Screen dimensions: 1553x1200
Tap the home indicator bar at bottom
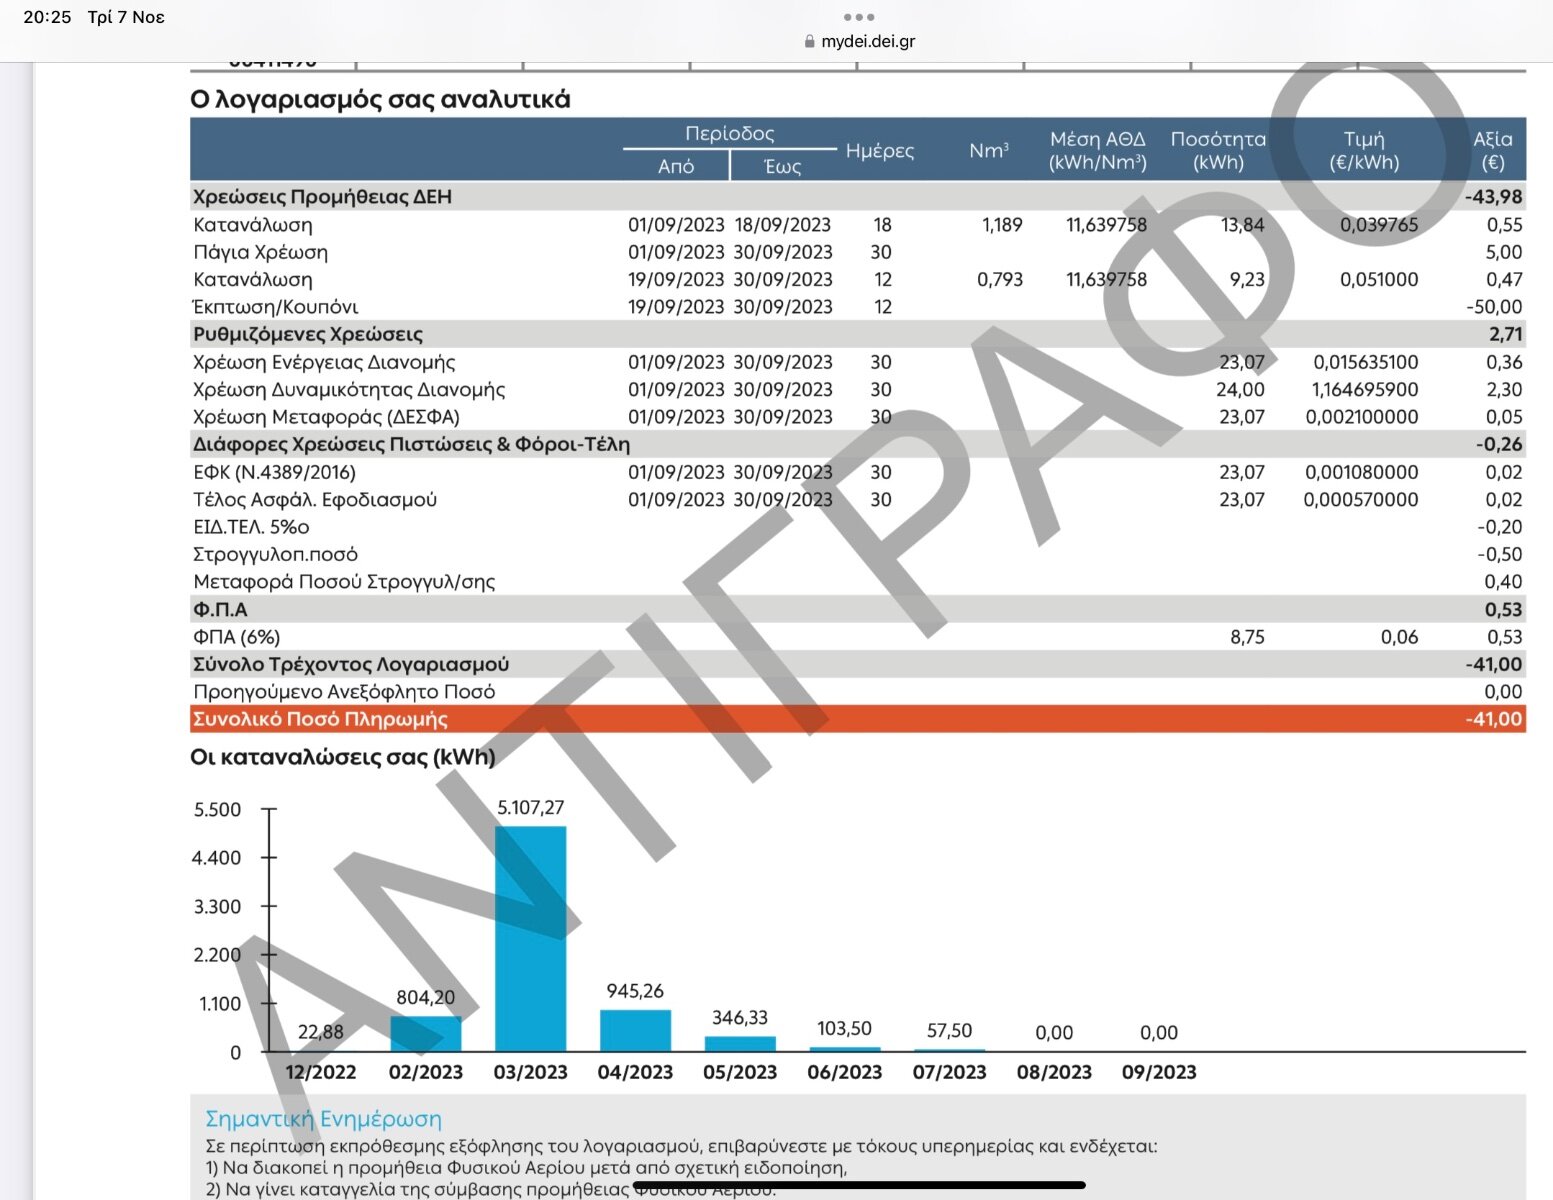(x=859, y=1185)
